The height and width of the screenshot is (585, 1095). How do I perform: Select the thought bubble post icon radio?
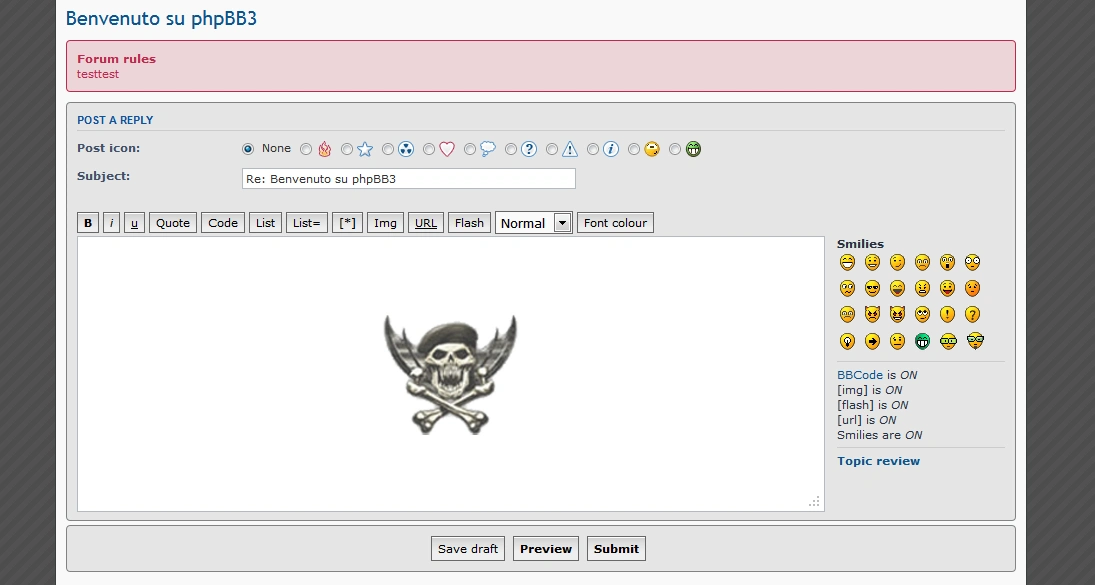coord(470,149)
